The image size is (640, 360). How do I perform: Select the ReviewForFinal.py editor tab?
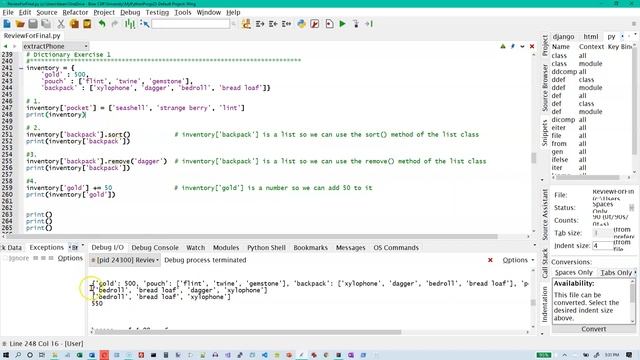pyautogui.click(x=32, y=36)
